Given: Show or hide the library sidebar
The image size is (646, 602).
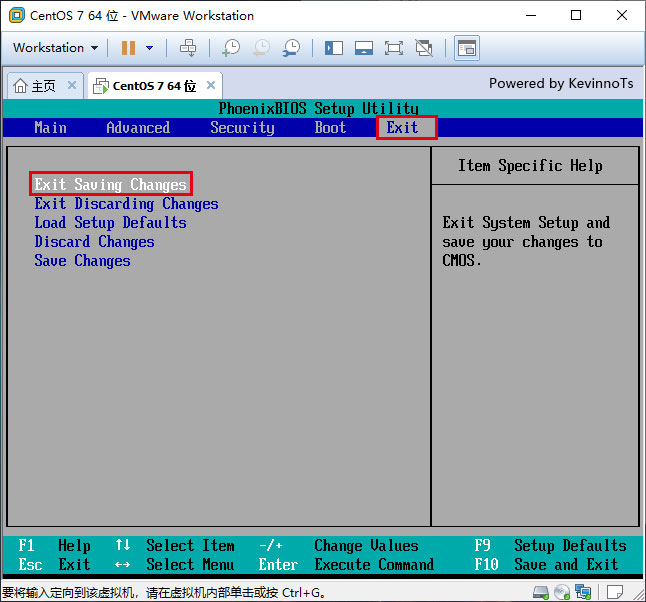Looking at the screenshot, I should (334, 48).
